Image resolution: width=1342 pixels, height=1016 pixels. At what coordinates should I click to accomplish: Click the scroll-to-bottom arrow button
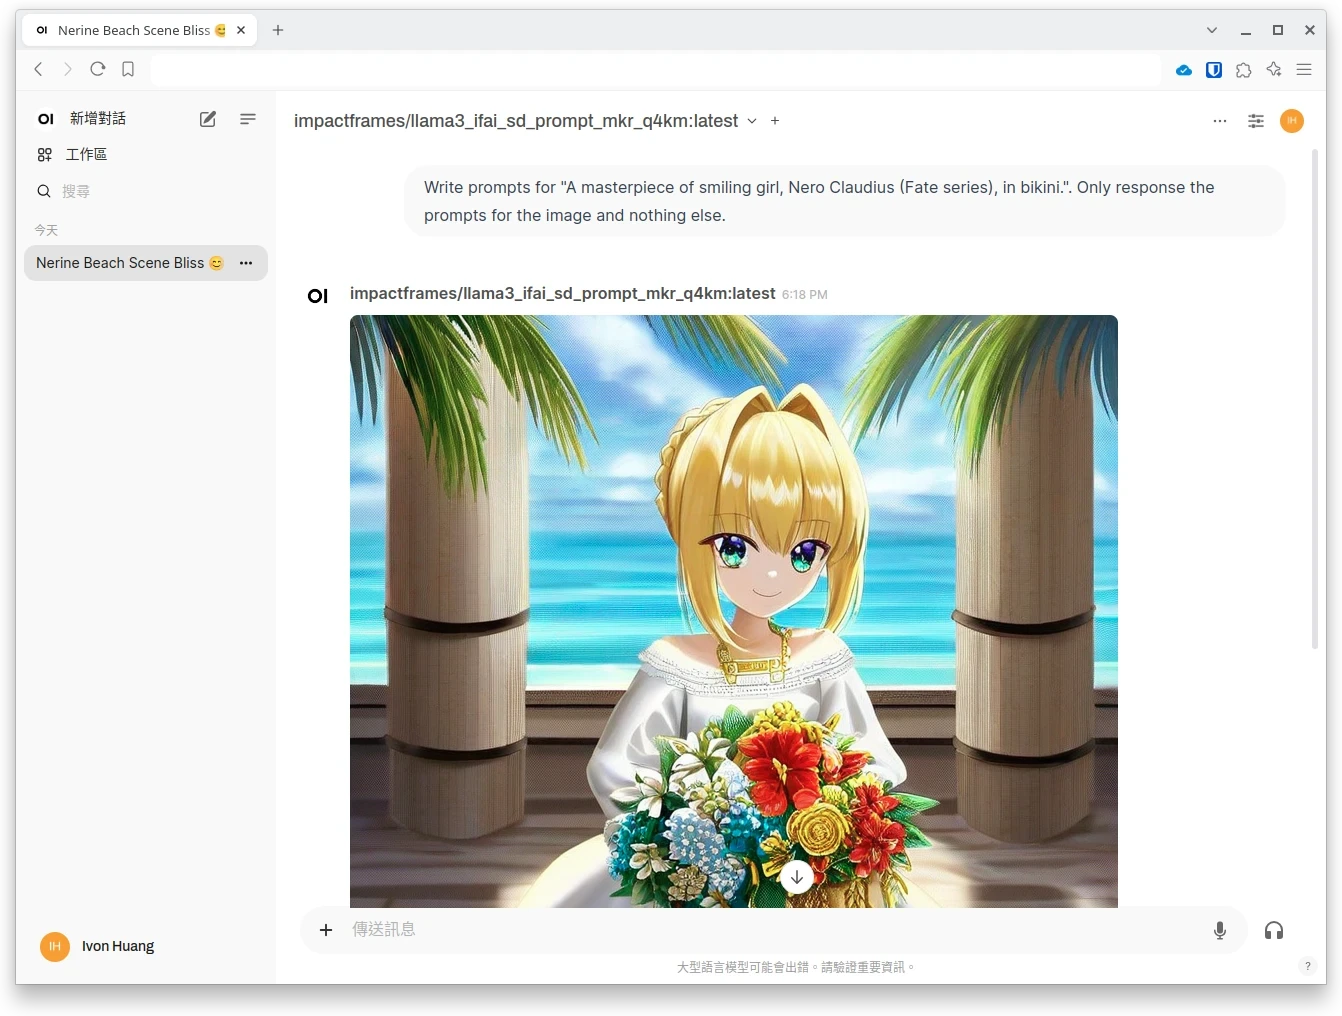[797, 877]
